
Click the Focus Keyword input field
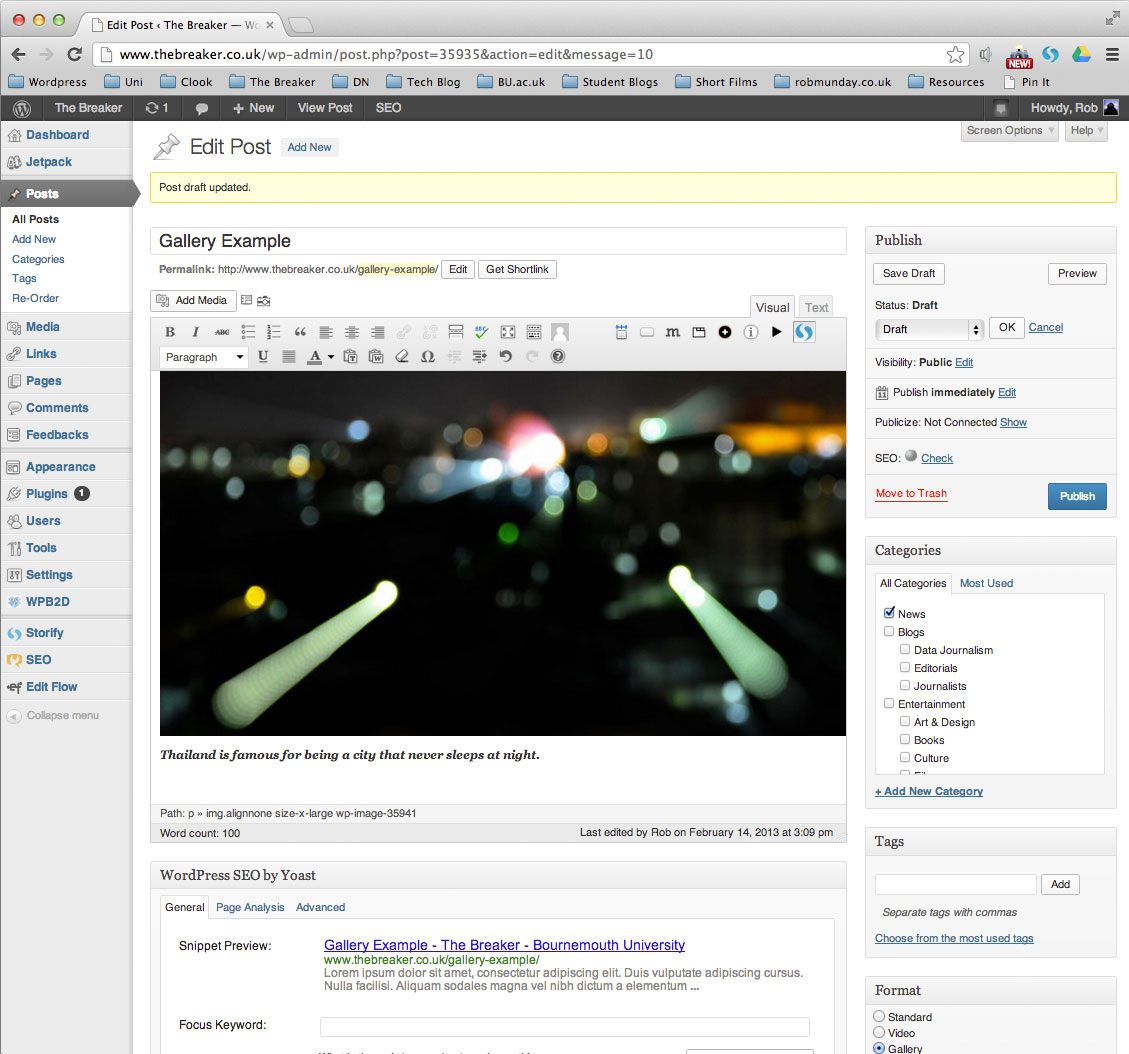coord(564,1026)
